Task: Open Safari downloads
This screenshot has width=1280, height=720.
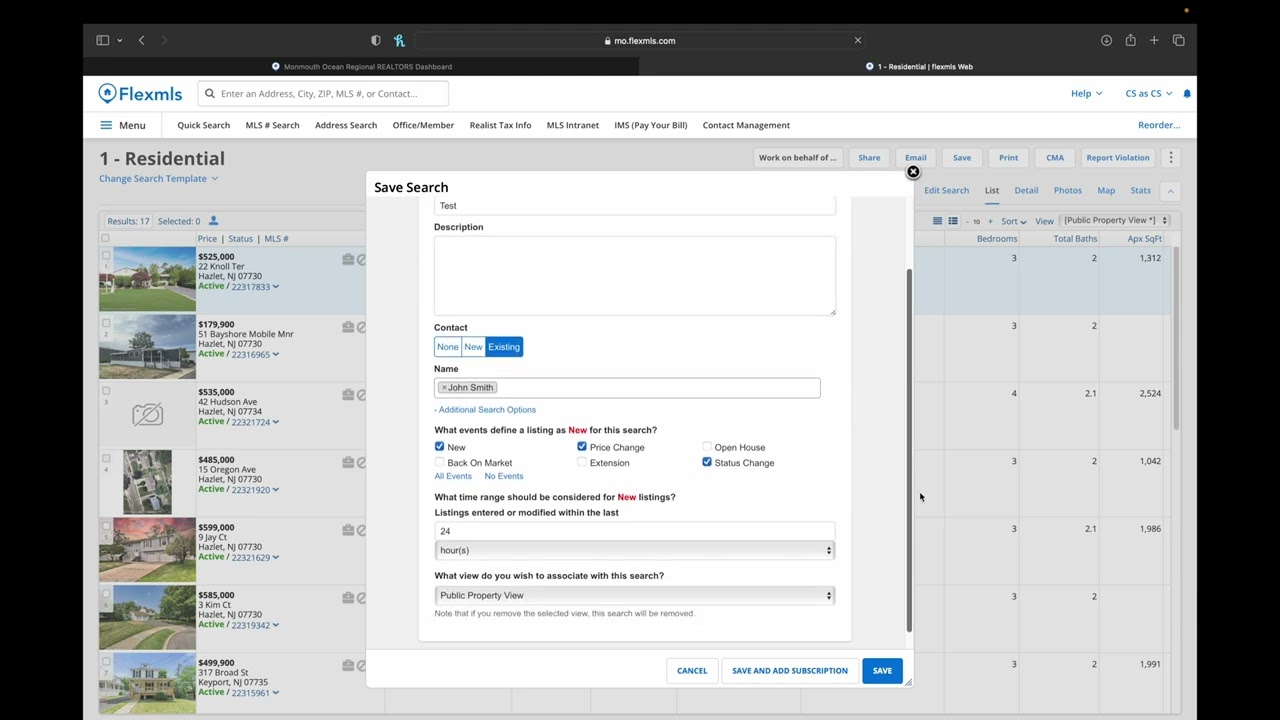Action: coord(1106,40)
